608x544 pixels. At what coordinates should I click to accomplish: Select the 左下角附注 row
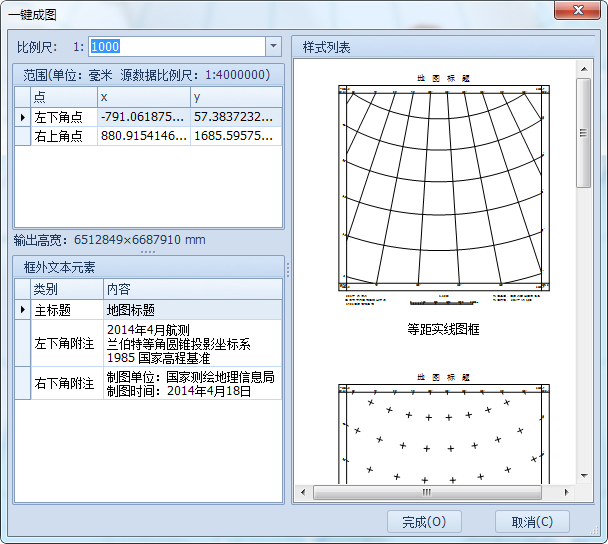(66, 343)
